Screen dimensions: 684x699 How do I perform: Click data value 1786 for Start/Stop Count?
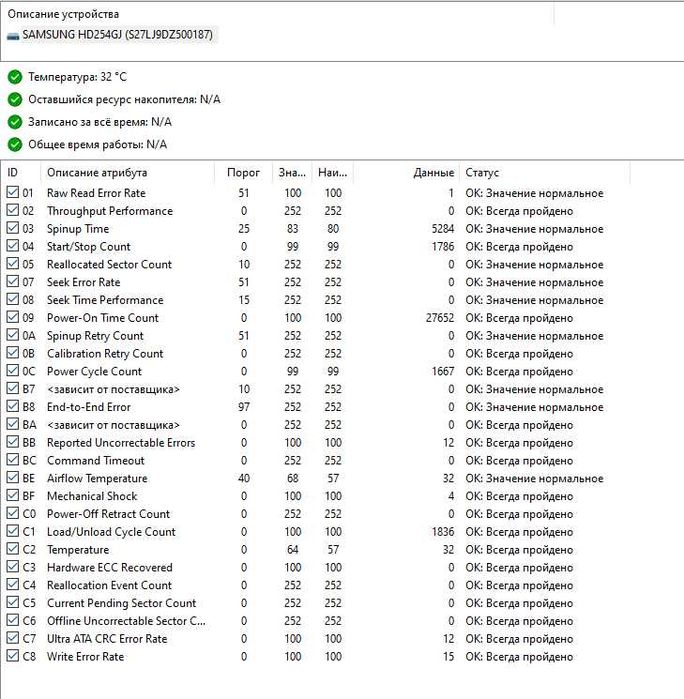[x=443, y=247]
